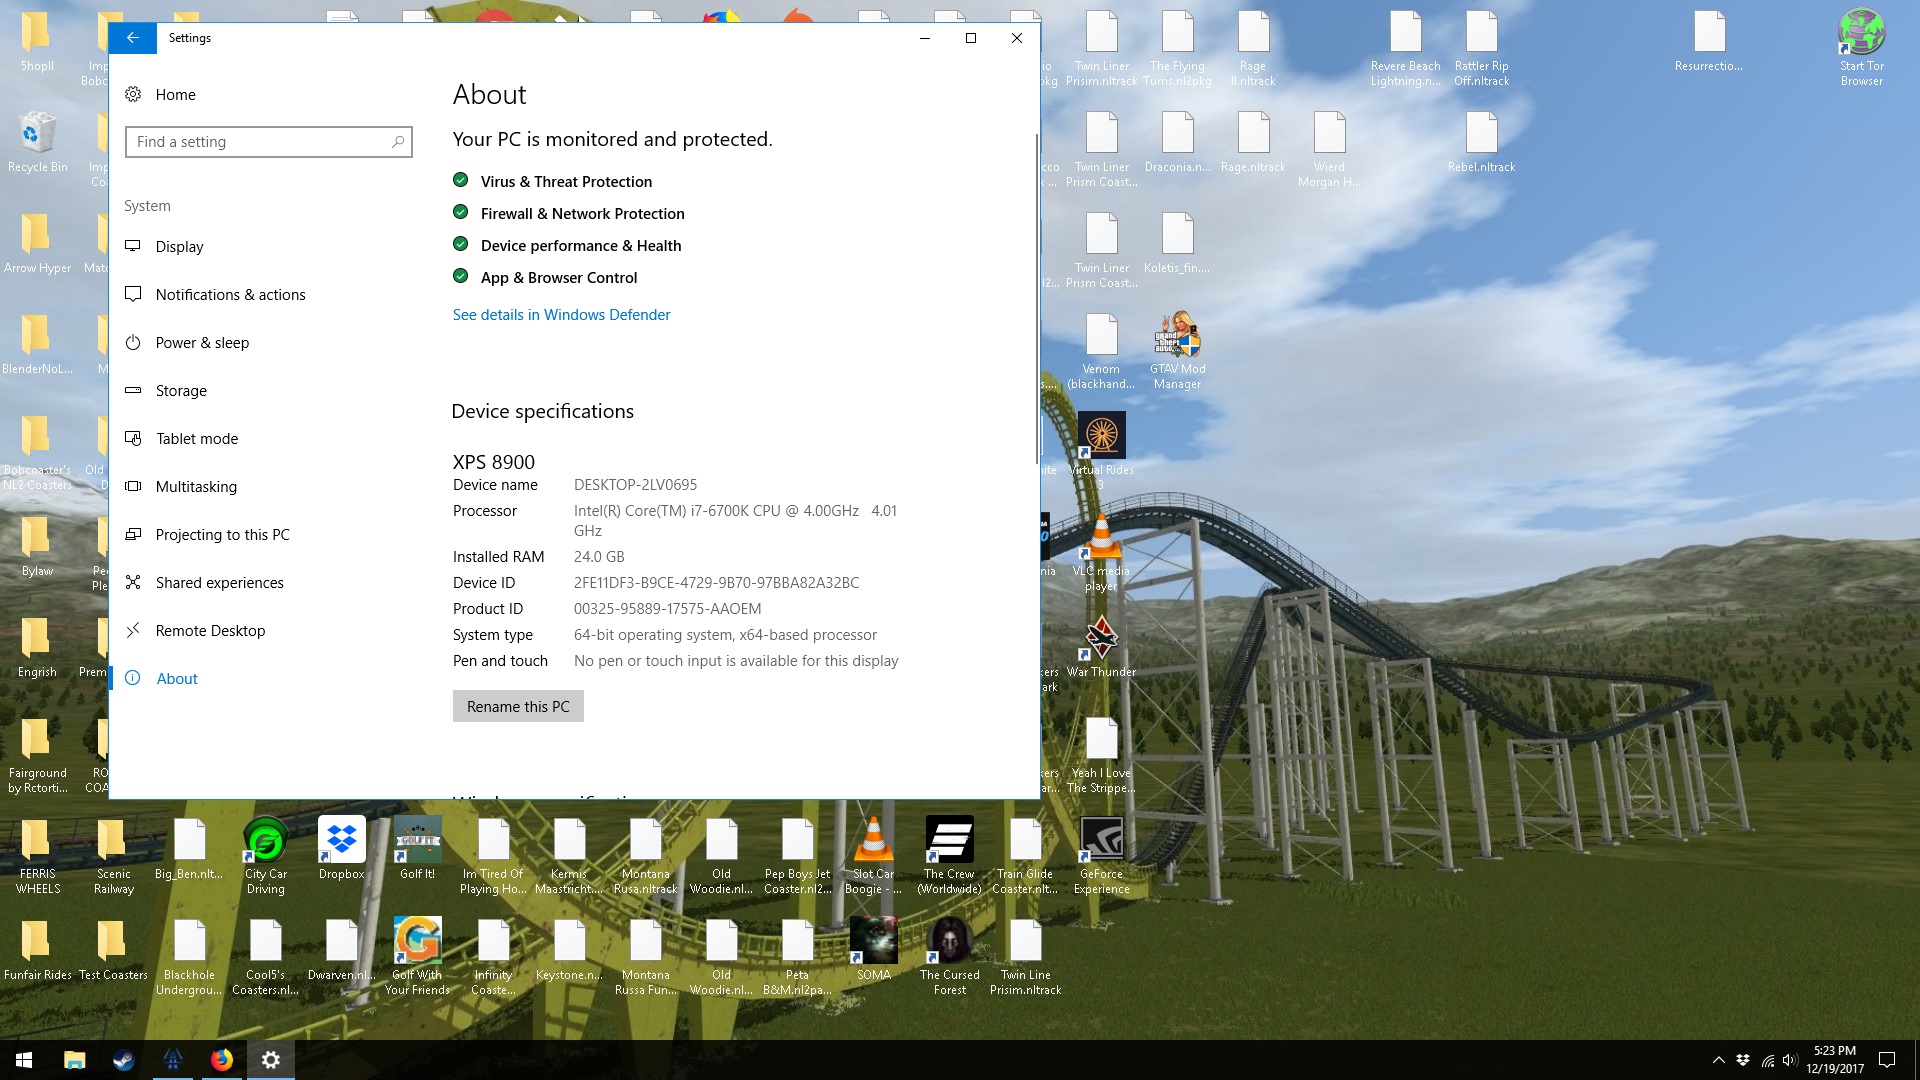Click inside the Find a setting field
Screen dimensions: 1920x1080
click(260, 142)
